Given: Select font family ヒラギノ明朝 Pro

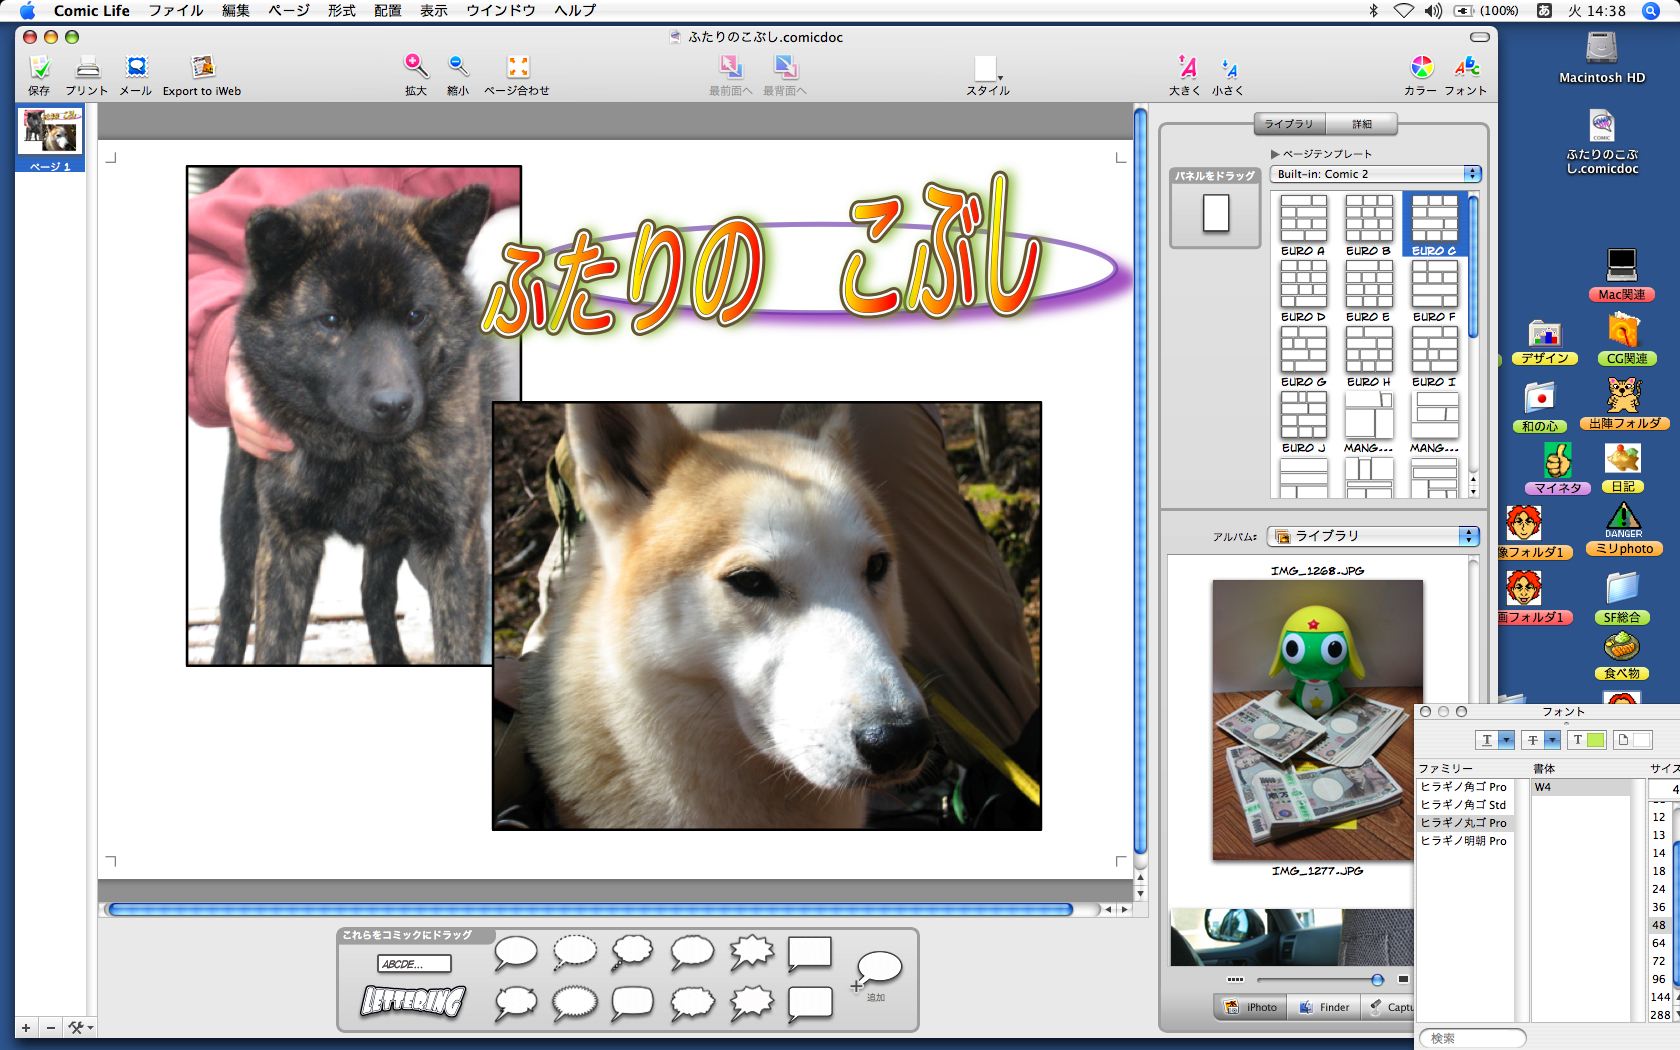Looking at the screenshot, I should (x=1464, y=840).
